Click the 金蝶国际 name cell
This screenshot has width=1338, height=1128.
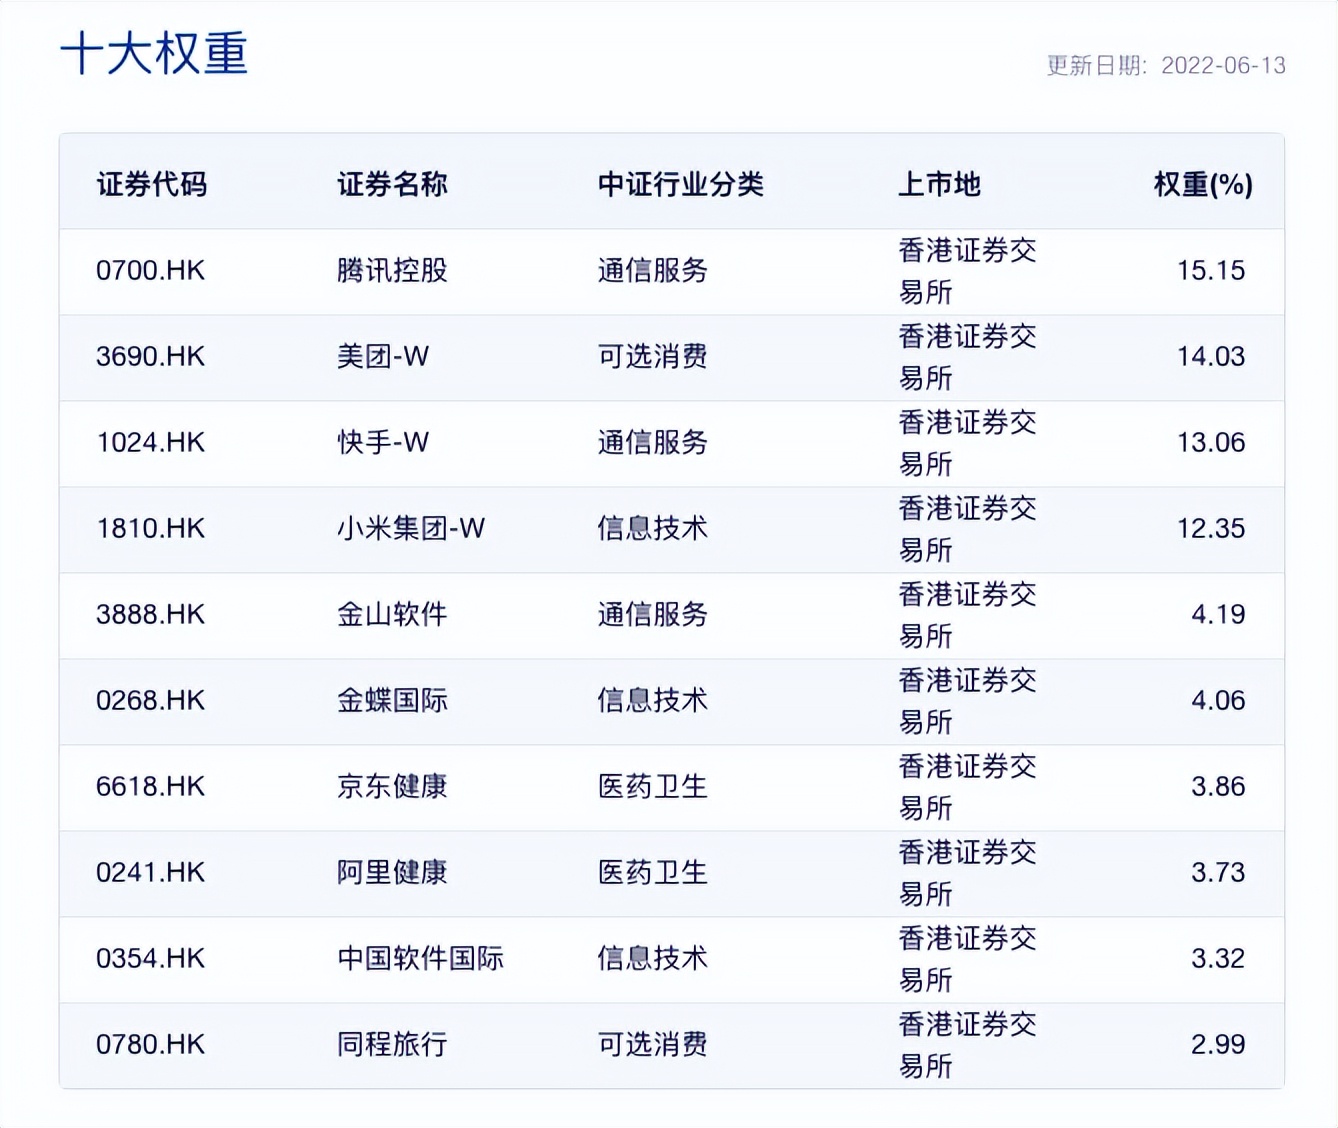tap(392, 701)
